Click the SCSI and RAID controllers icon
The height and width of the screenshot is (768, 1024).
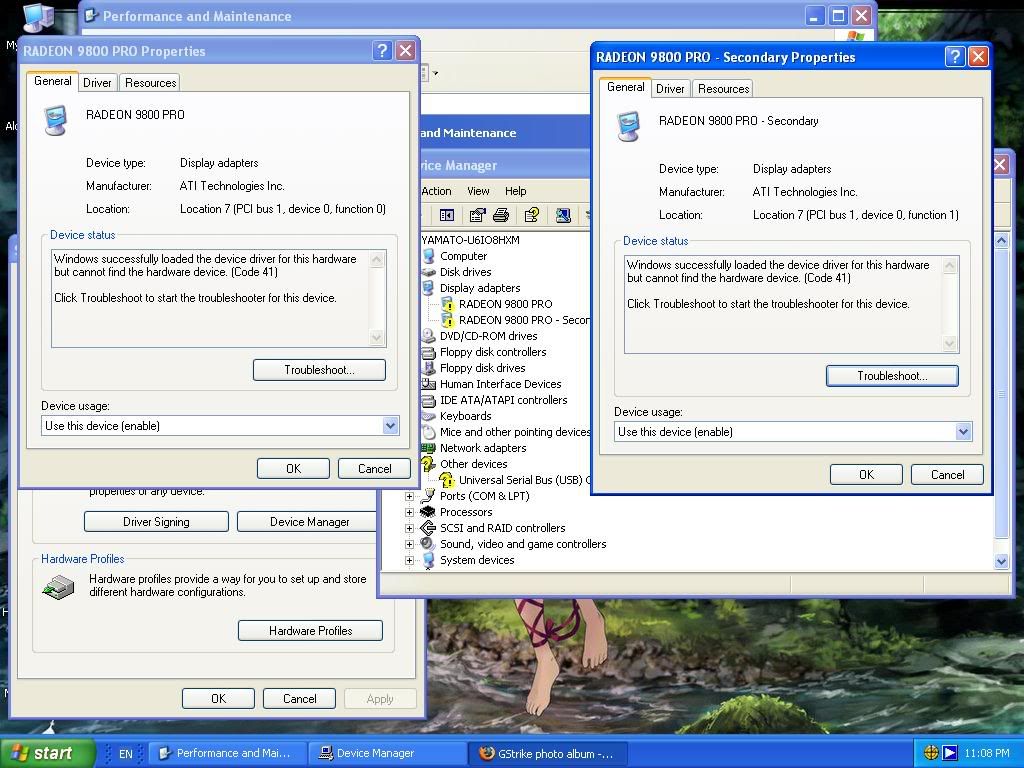point(428,528)
